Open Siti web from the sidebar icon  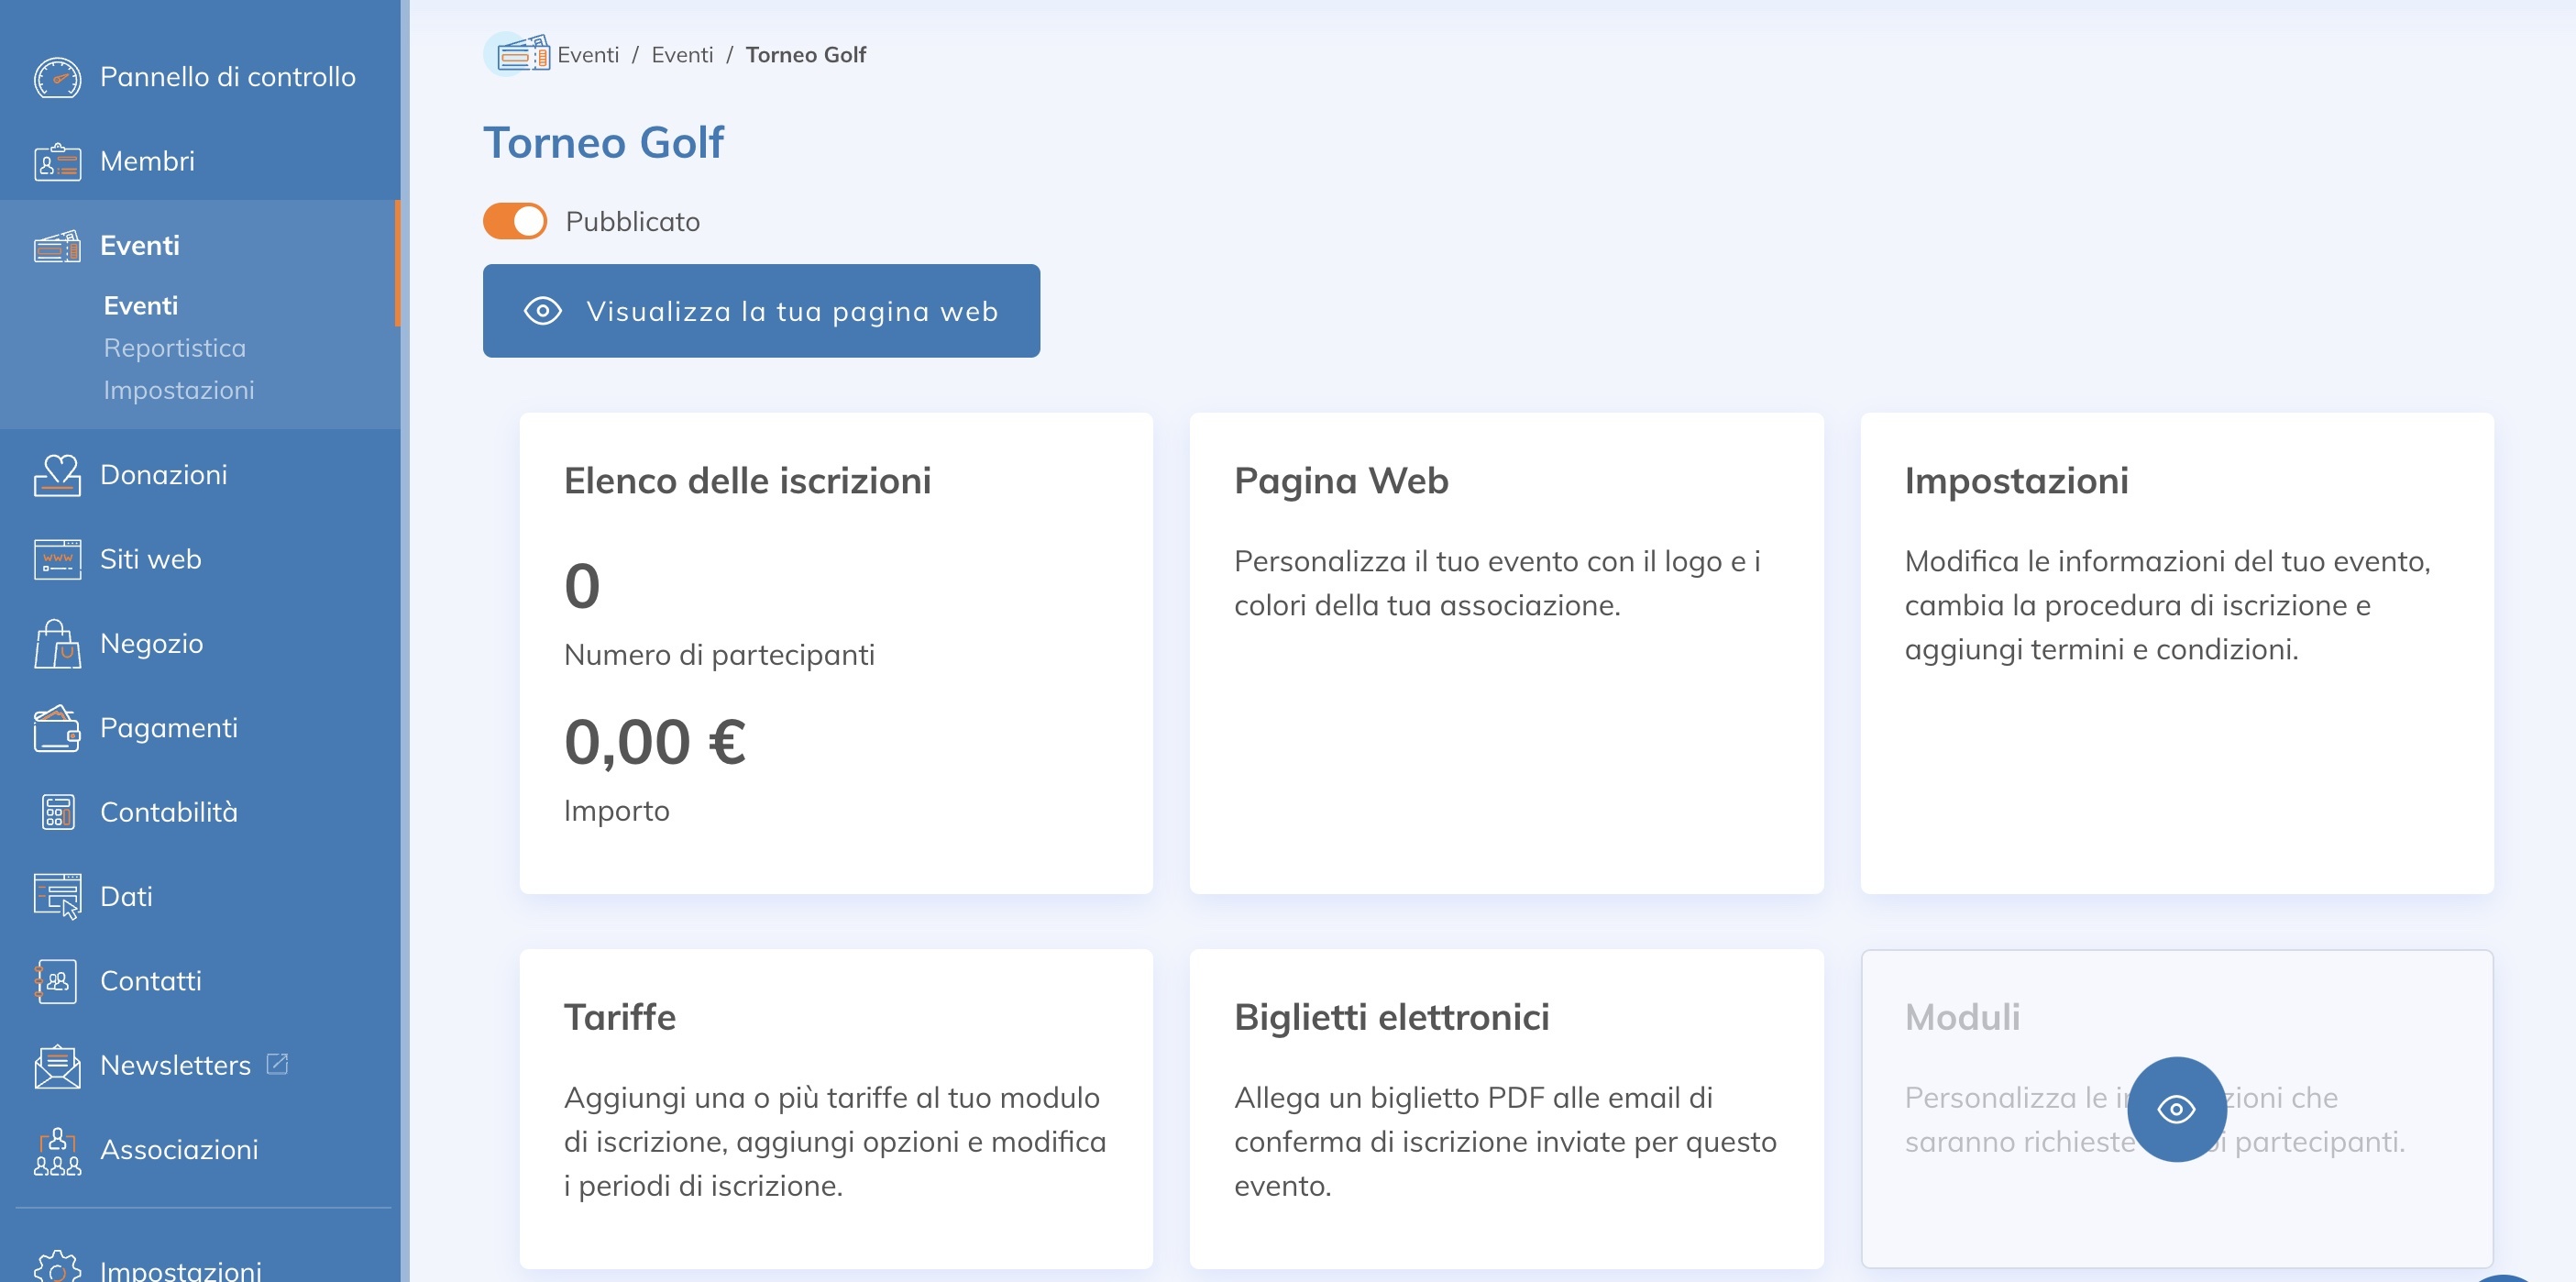57,559
